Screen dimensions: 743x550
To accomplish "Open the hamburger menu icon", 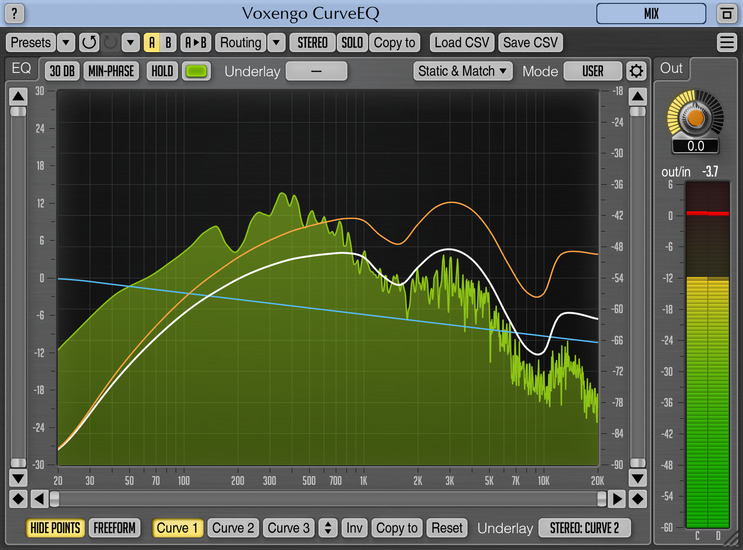I will click(x=726, y=42).
